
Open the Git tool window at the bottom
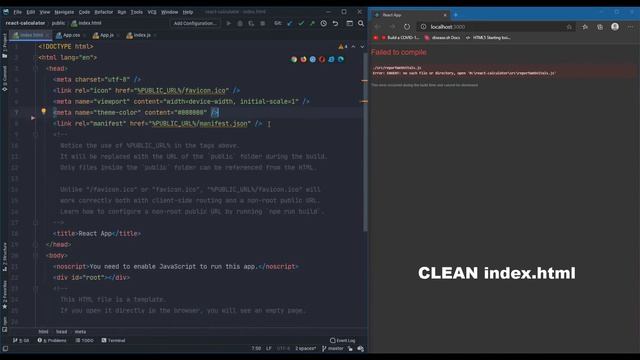21,340
